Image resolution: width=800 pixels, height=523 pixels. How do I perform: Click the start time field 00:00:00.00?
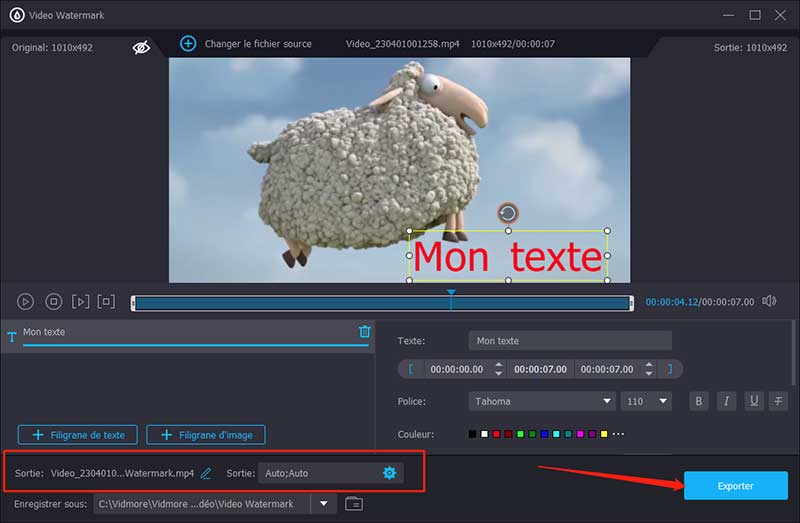457,369
